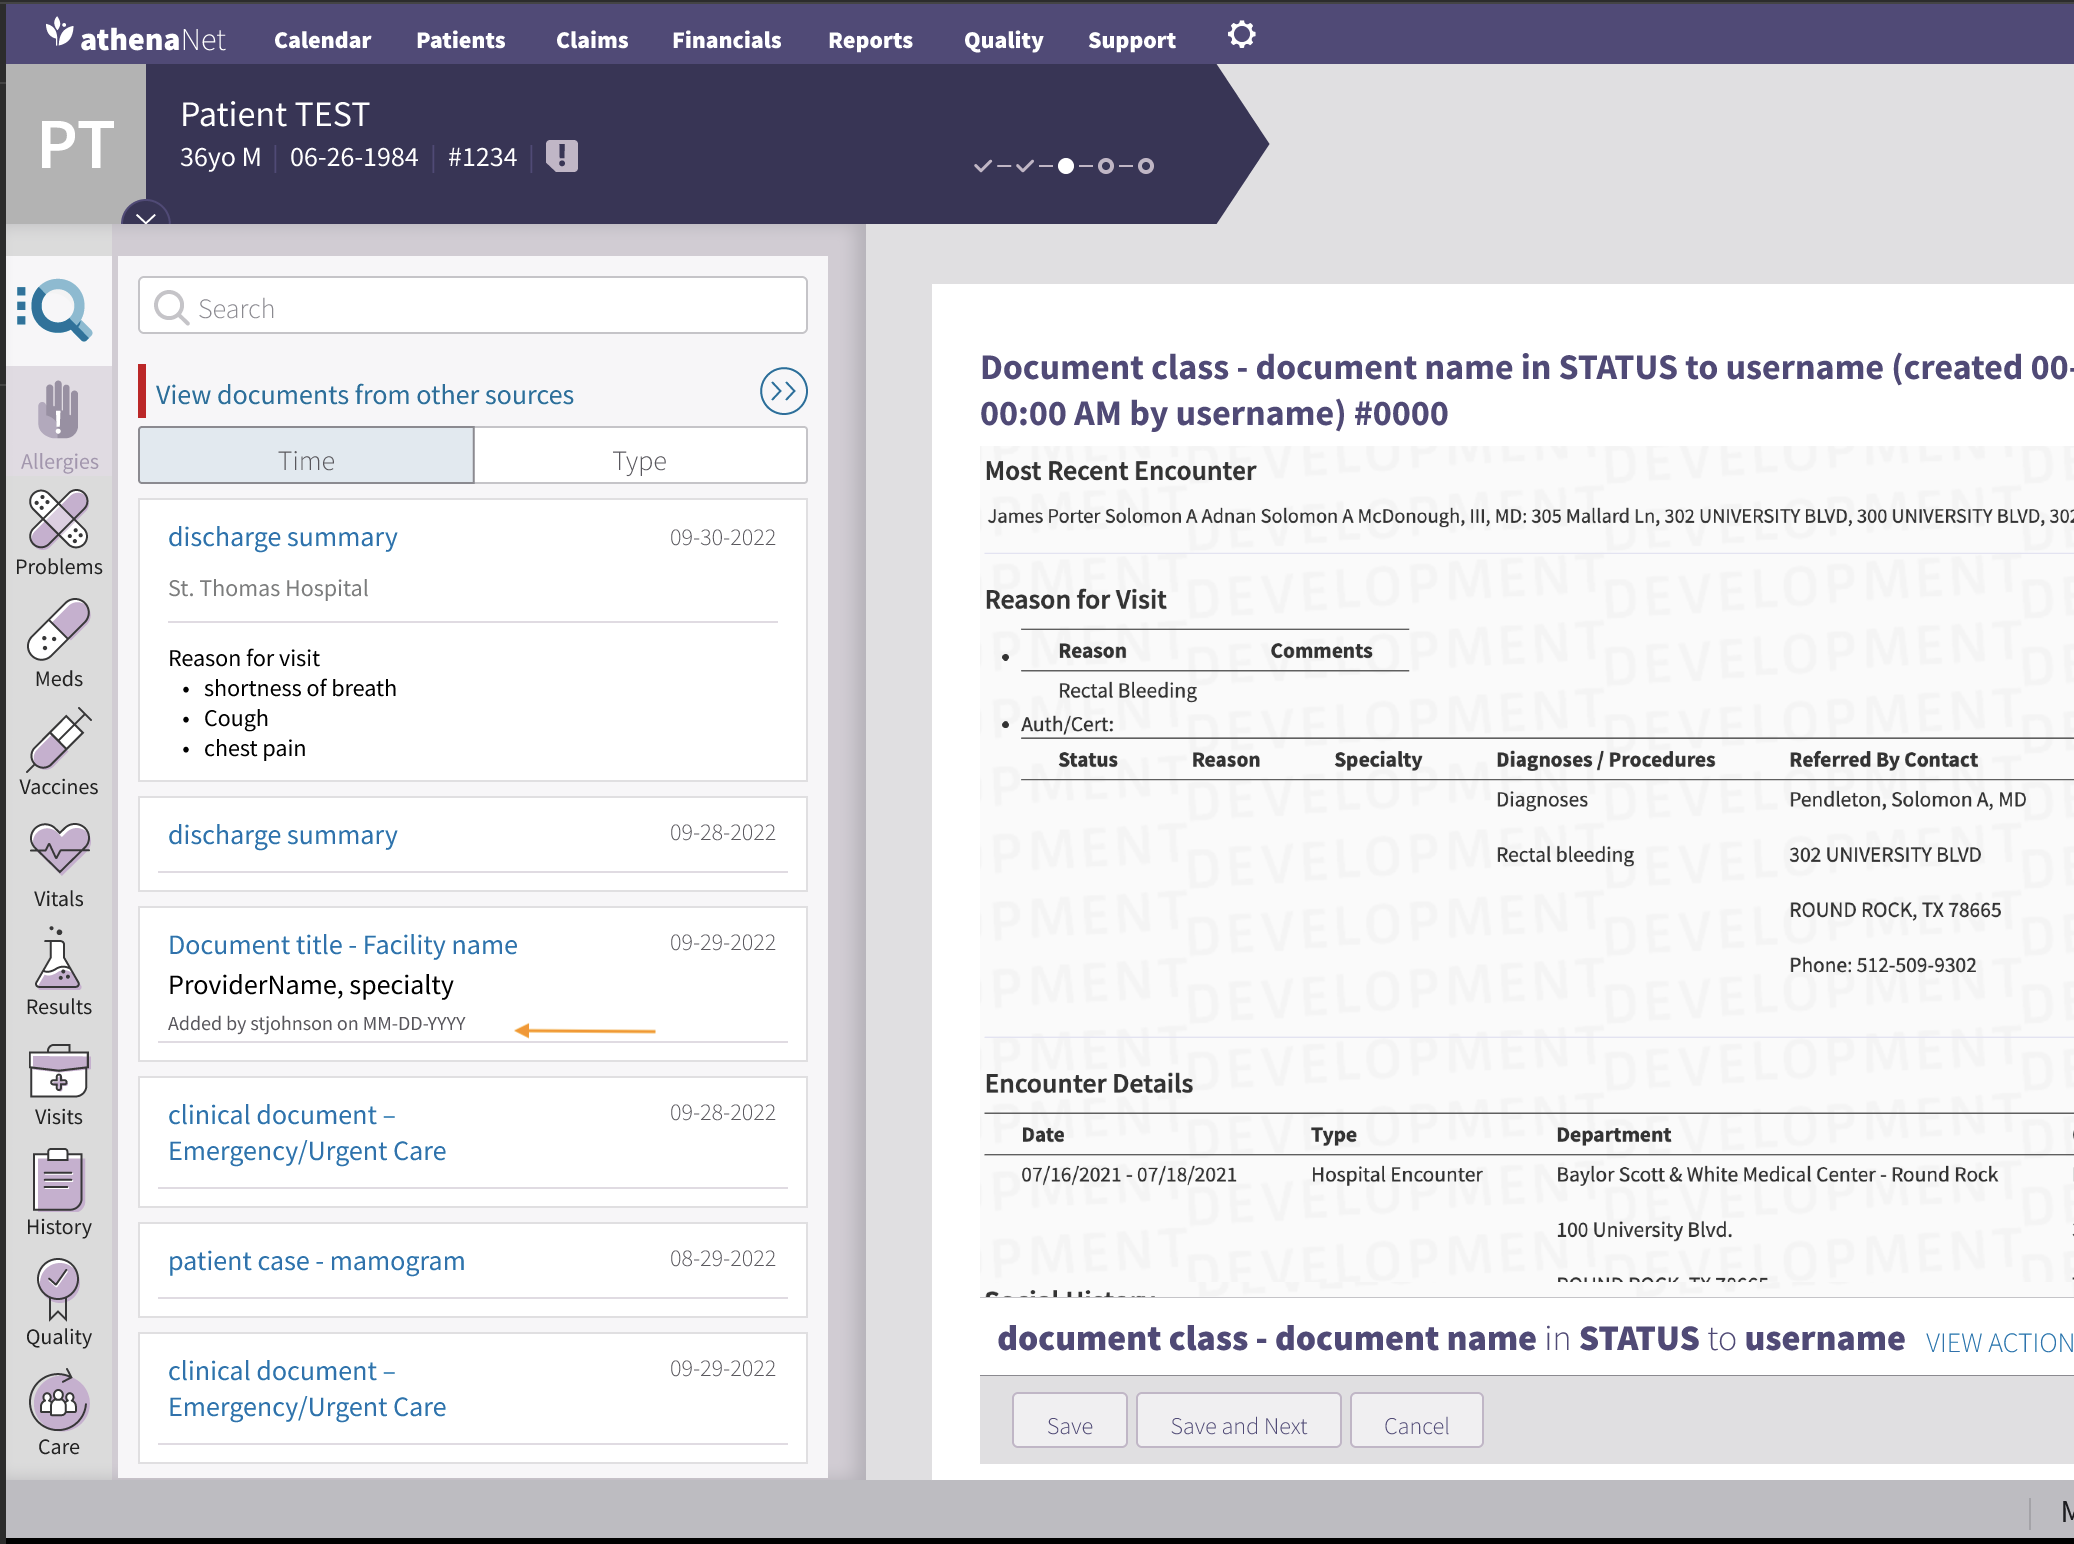Image resolution: width=2074 pixels, height=1544 pixels.
Task: Click Save and Next button
Action: pos(1239,1421)
